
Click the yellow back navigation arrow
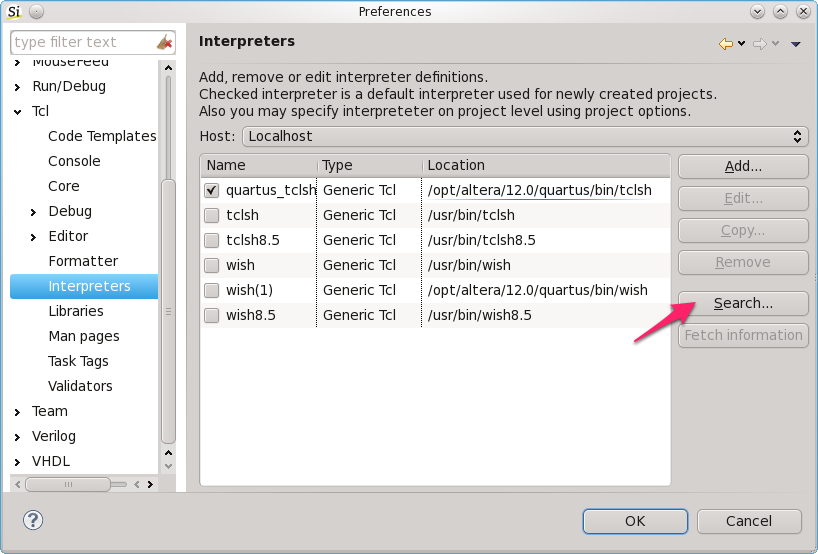(725, 44)
